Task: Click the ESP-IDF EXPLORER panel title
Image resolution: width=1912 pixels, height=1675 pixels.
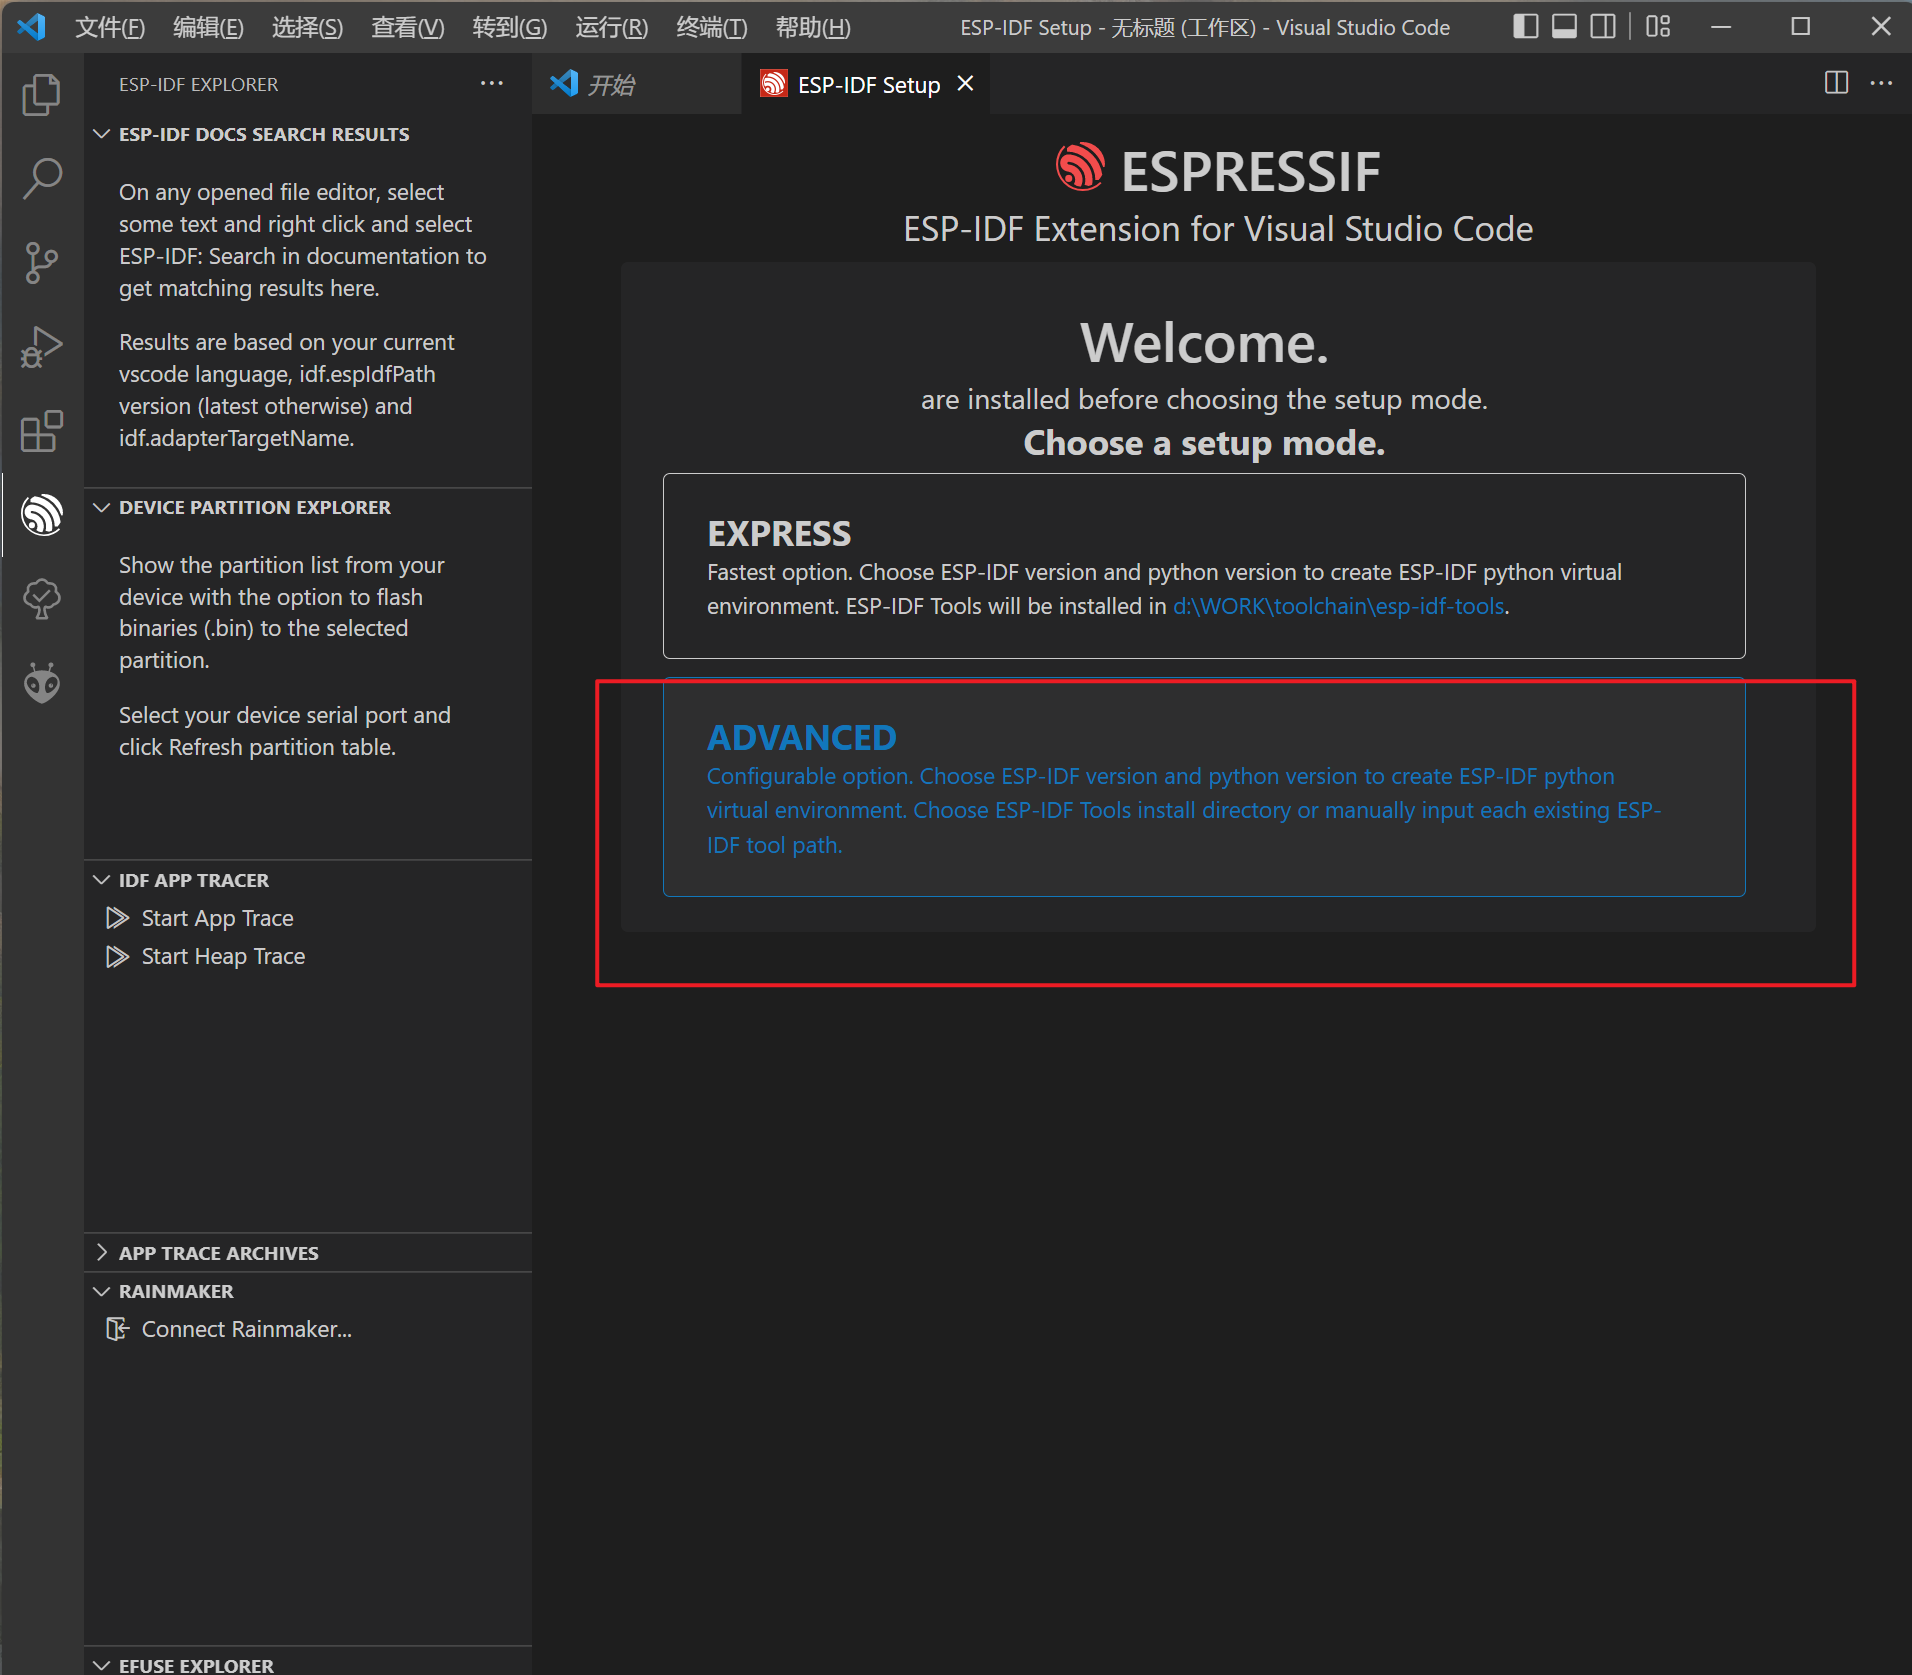Action: [199, 84]
